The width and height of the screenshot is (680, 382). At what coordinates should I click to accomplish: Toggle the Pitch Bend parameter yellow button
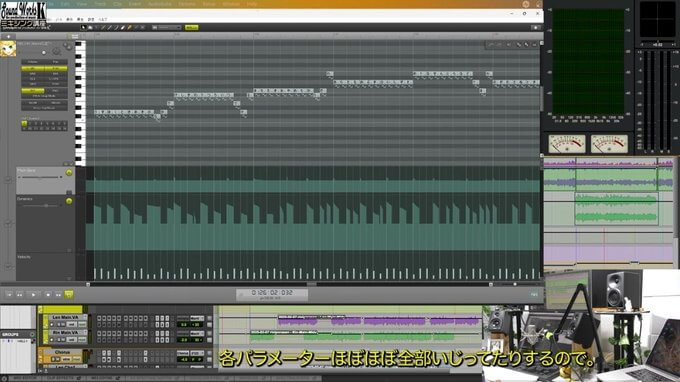point(69,173)
